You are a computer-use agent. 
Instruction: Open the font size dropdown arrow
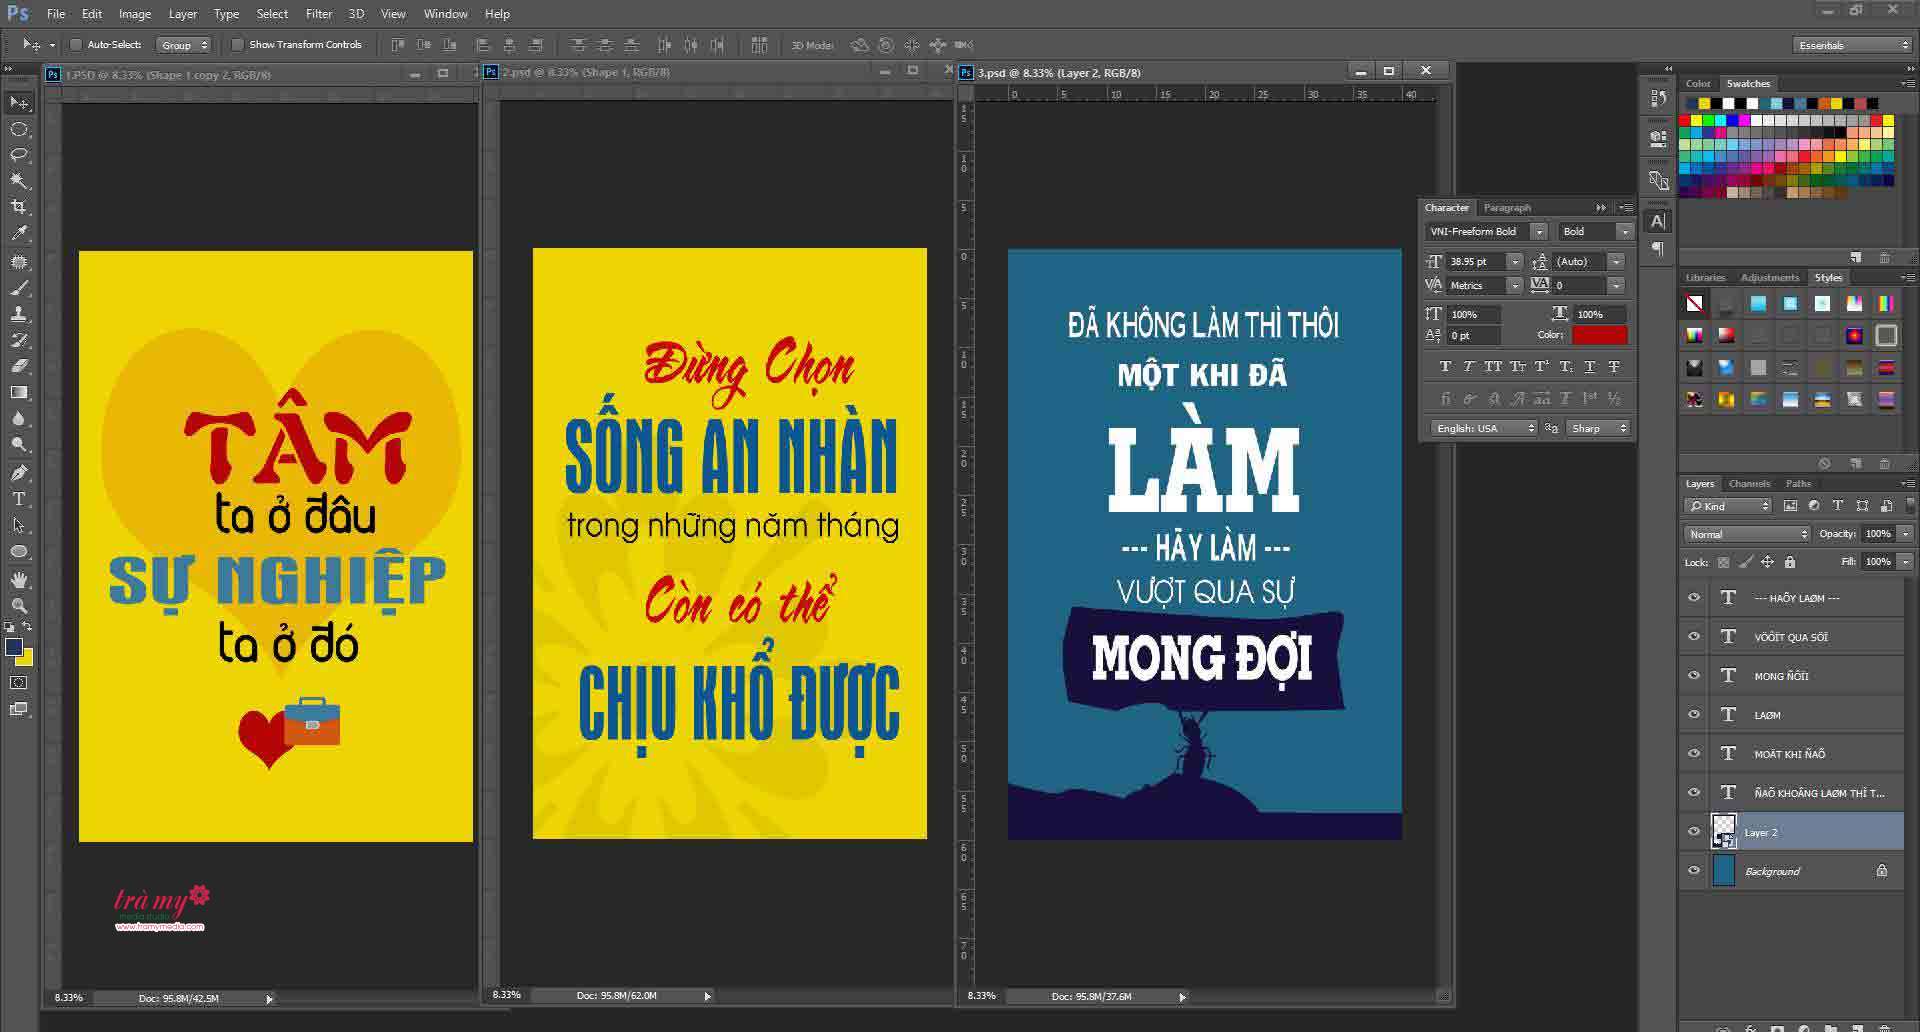click(x=1515, y=262)
